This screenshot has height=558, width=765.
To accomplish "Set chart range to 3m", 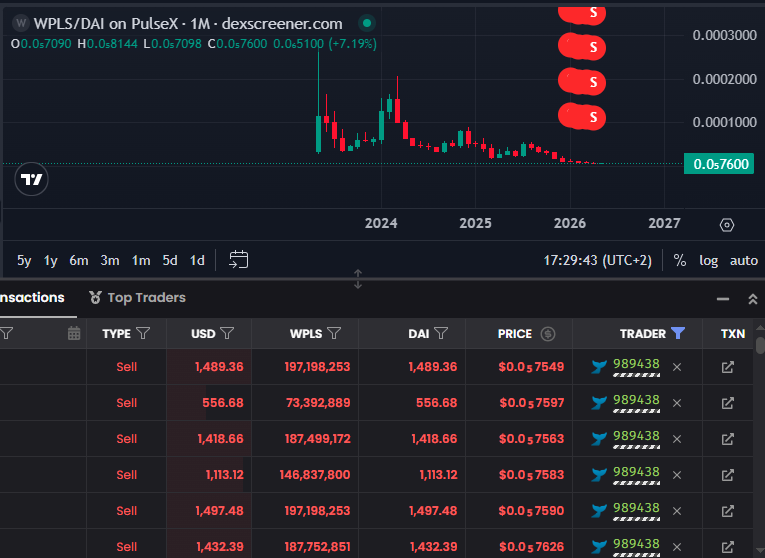I will (110, 260).
